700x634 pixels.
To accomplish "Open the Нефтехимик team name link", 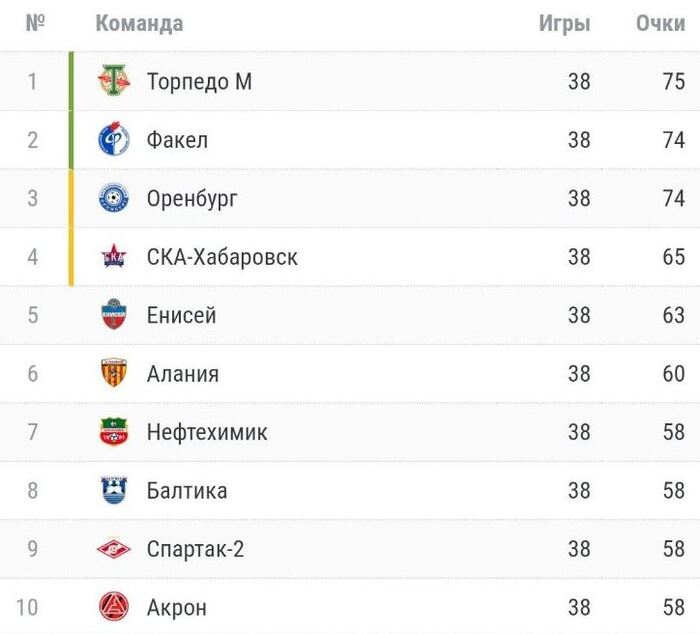I will (207, 432).
